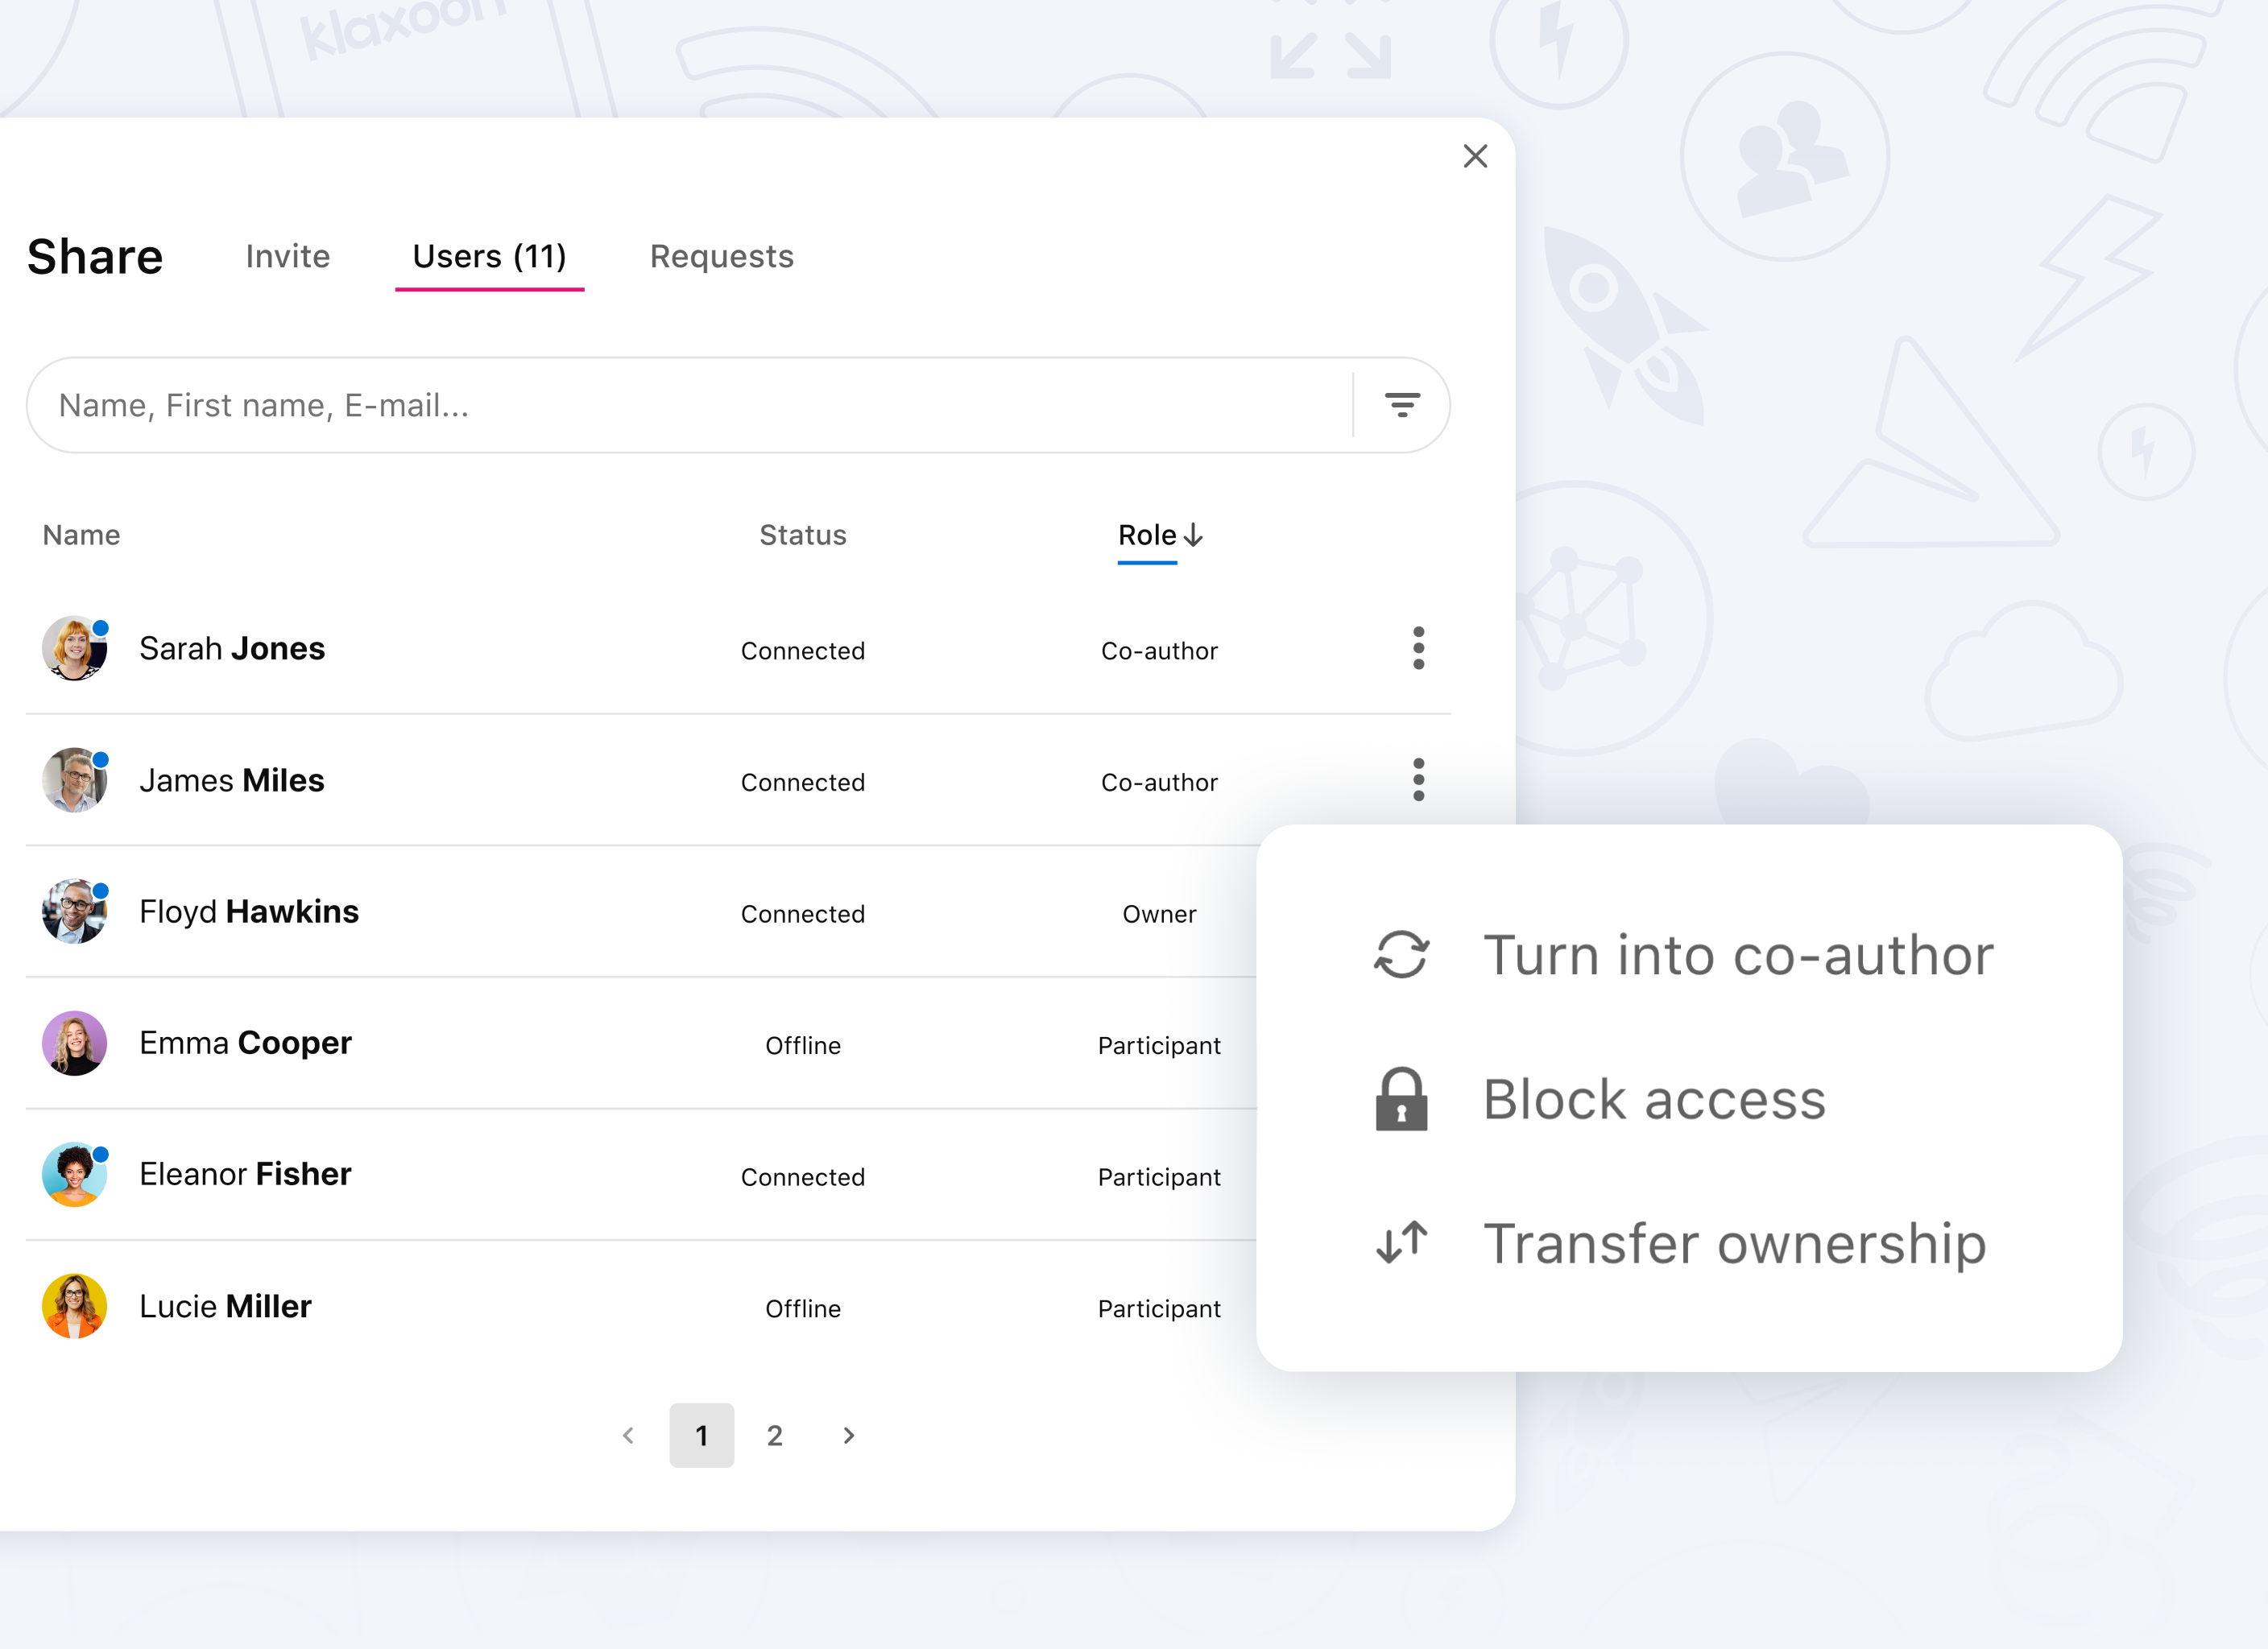Image resolution: width=2268 pixels, height=1649 pixels.
Task: Click the Turn into co-author sync icon
Action: pos(1402,954)
